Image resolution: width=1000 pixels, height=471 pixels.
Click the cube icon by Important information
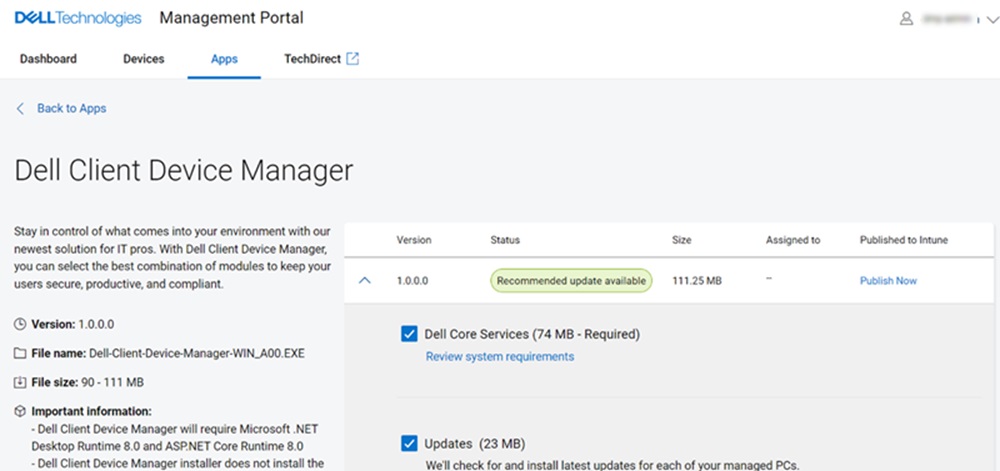21,411
